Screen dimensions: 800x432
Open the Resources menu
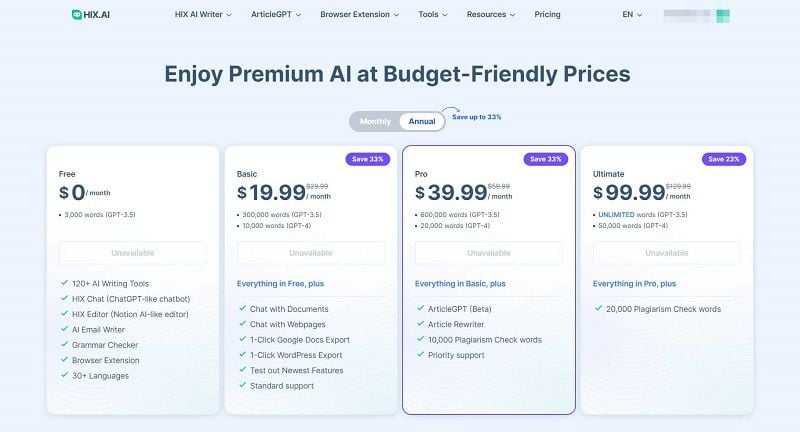pyautogui.click(x=490, y=15)
